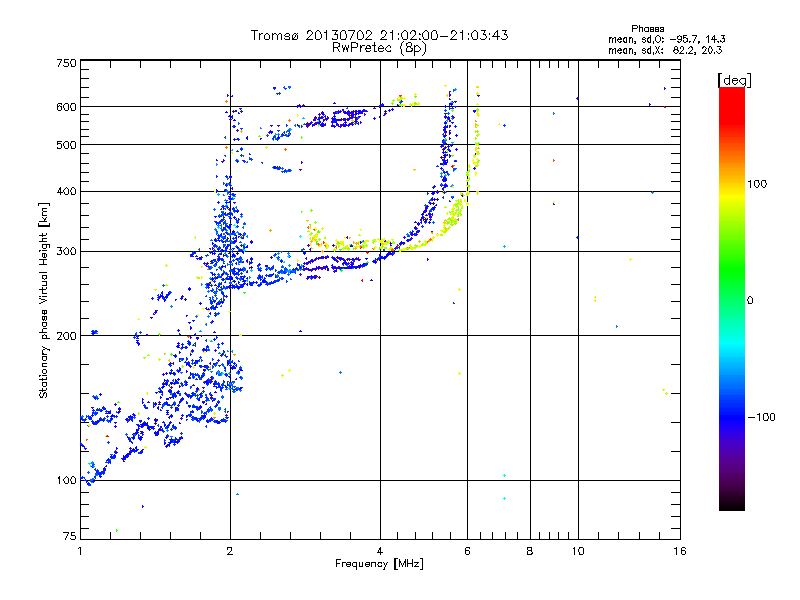The image size is (800, 600).
Task: Click the x-axis tick label '1'
Action: 80,551
